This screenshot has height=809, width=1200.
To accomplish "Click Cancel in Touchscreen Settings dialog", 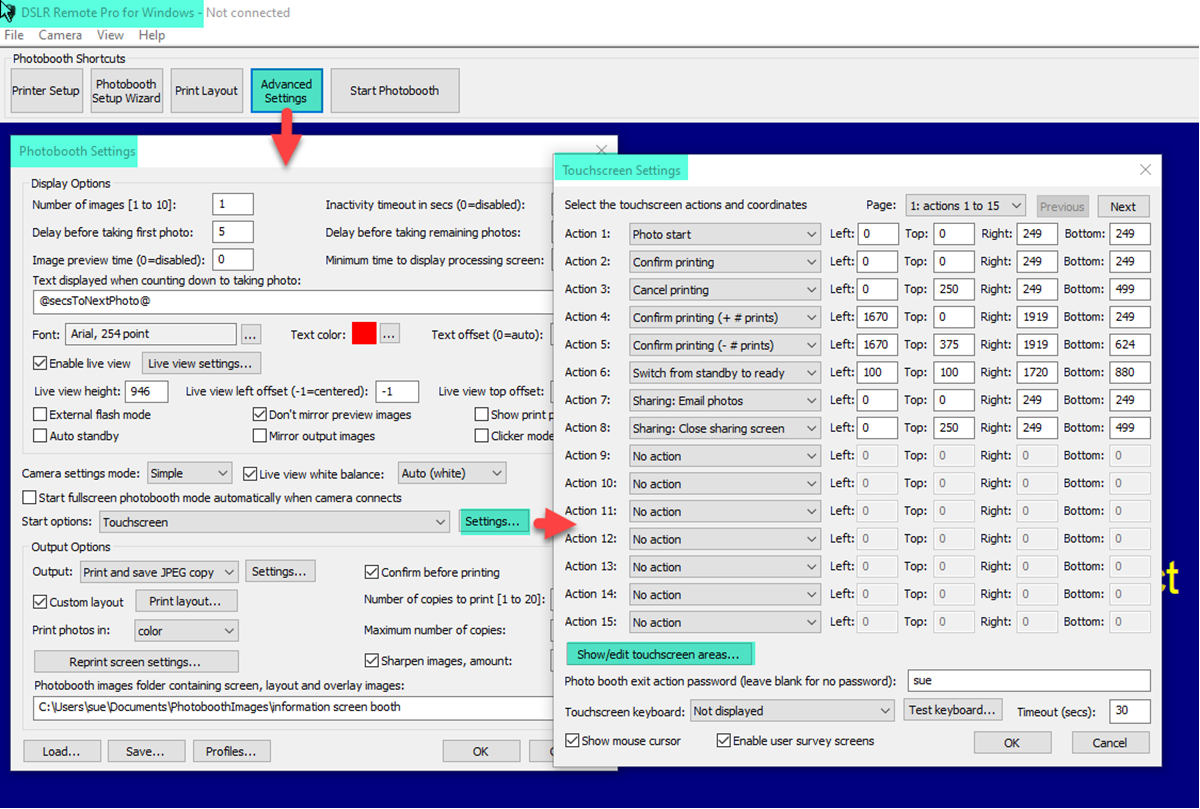I will tap(1110, 743).
